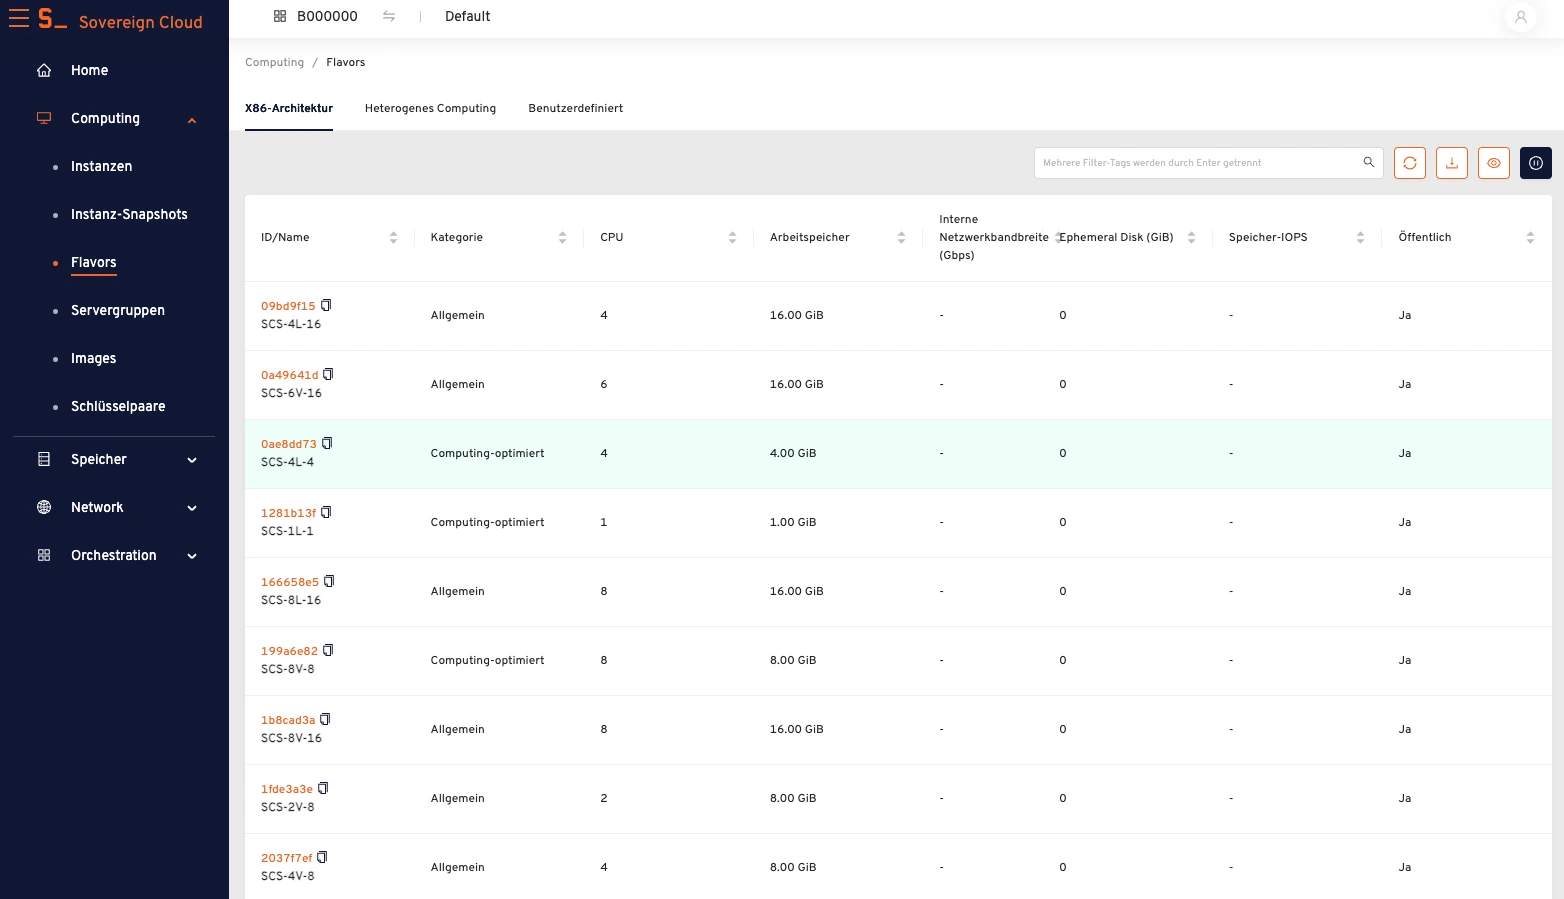Collapse the Computing sidebar section
This screenshot has height=899, width=1564.
pyautogui.click(x=192, y=120)
